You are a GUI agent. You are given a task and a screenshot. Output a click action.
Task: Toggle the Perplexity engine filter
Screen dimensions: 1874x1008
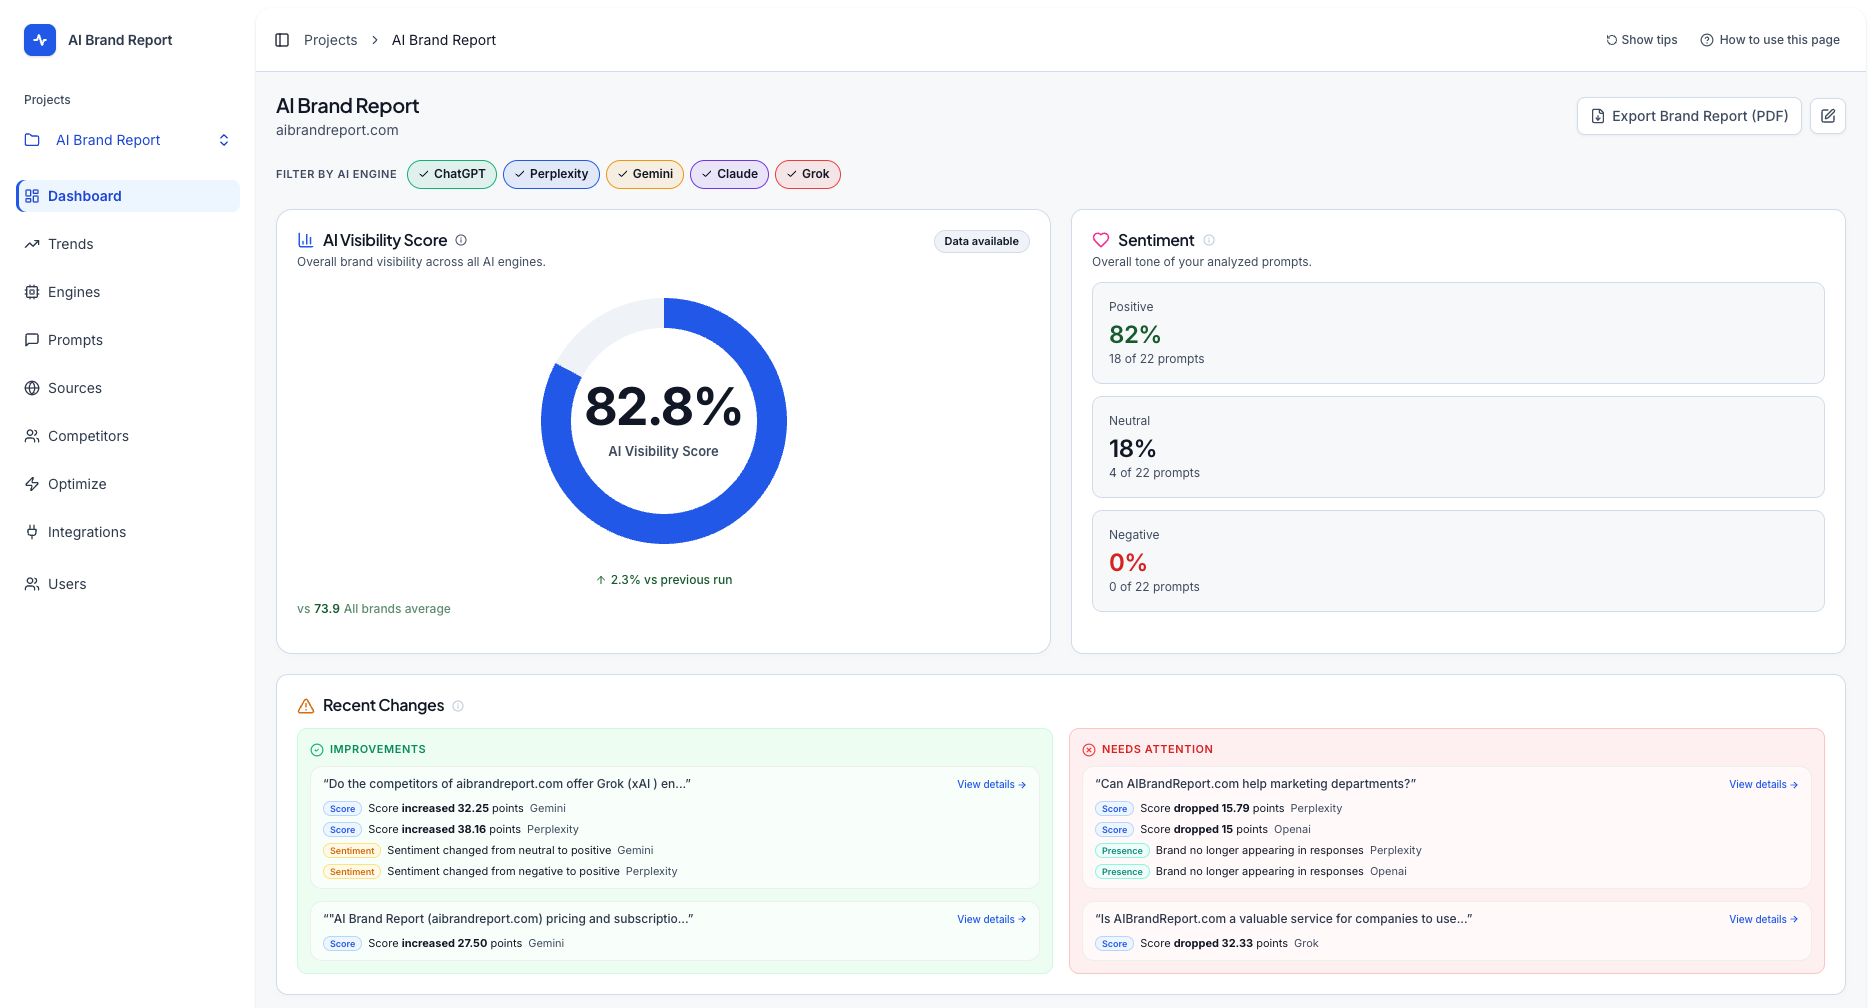[x=552, y=174]
